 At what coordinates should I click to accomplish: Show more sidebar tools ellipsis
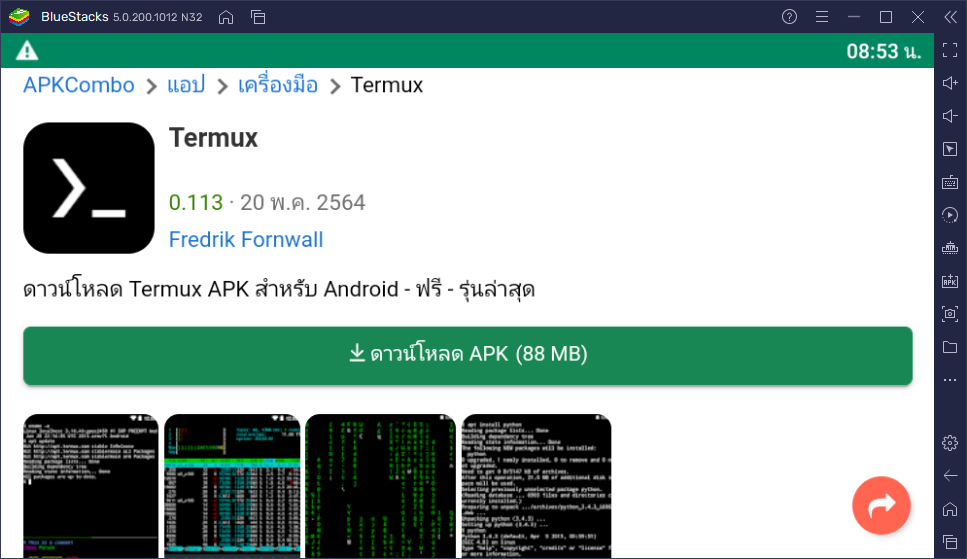950,380
